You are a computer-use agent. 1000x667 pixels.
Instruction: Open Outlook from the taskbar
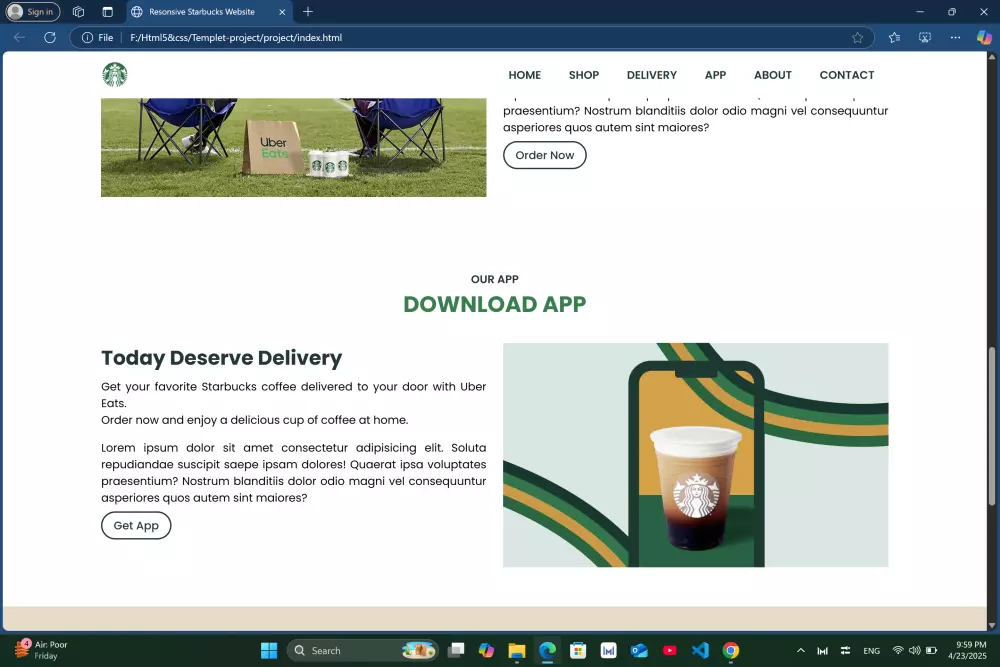[639, 650]
